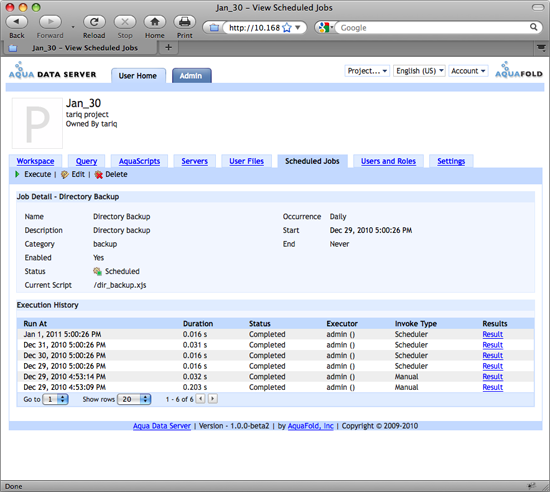Viewport: 550px width, 492px height.
Task: Click the browser Back arrow button
Action: [16, 22]
